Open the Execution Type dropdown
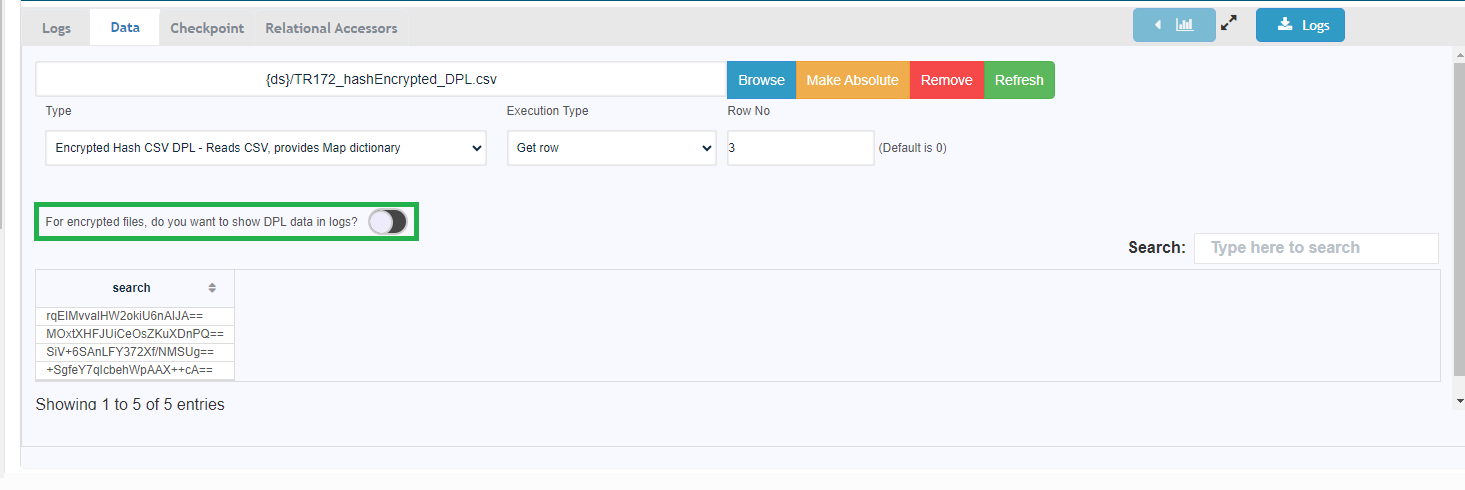This screenshot has height=490, width=1465. 612,148
